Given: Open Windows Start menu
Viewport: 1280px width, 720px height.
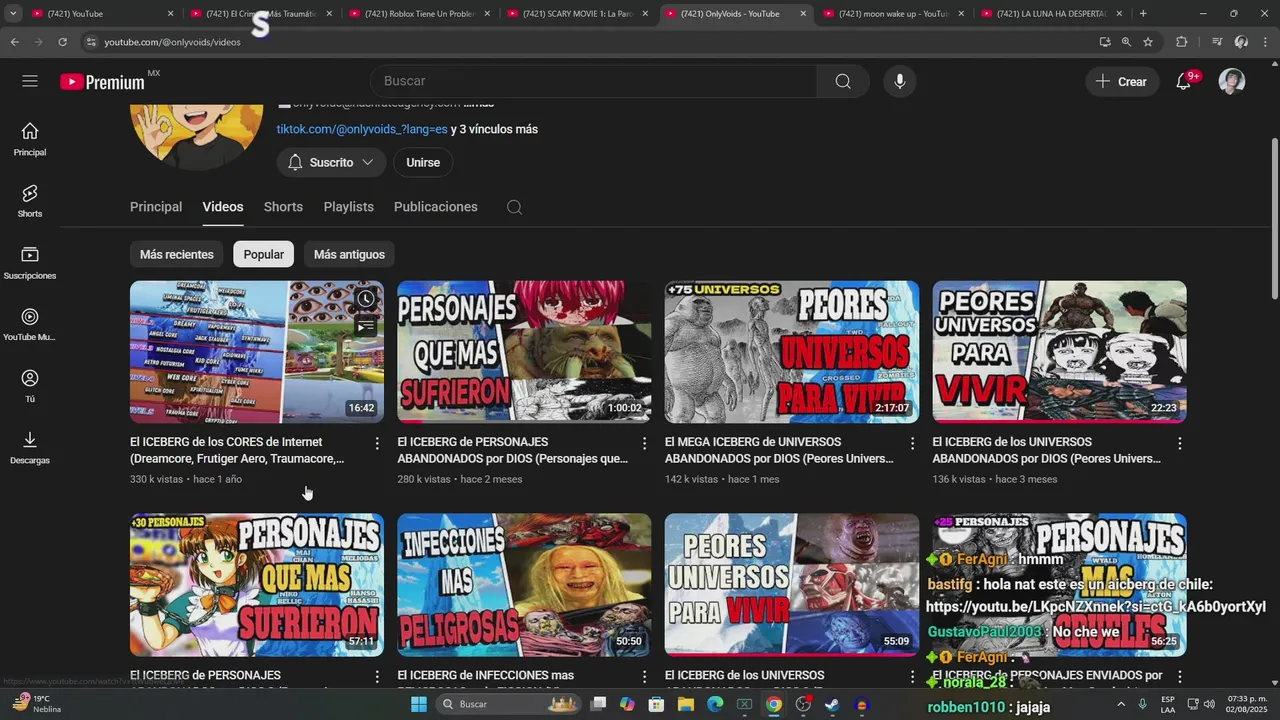Looking at the screenshot, I should [419, 704].
